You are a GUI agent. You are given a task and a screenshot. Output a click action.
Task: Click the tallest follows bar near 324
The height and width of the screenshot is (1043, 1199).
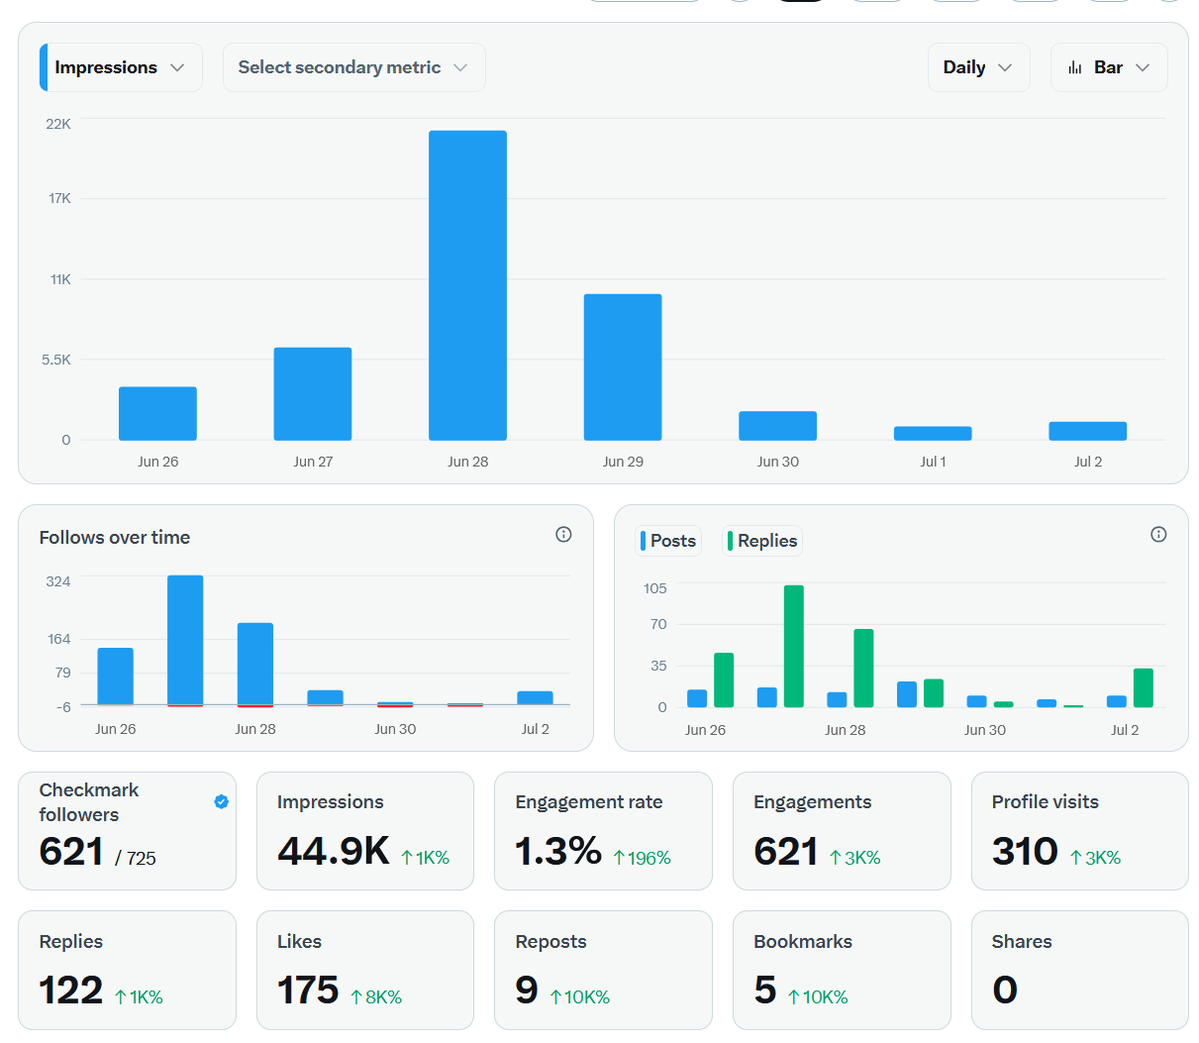pyautogui.click(x=185, y=641)
